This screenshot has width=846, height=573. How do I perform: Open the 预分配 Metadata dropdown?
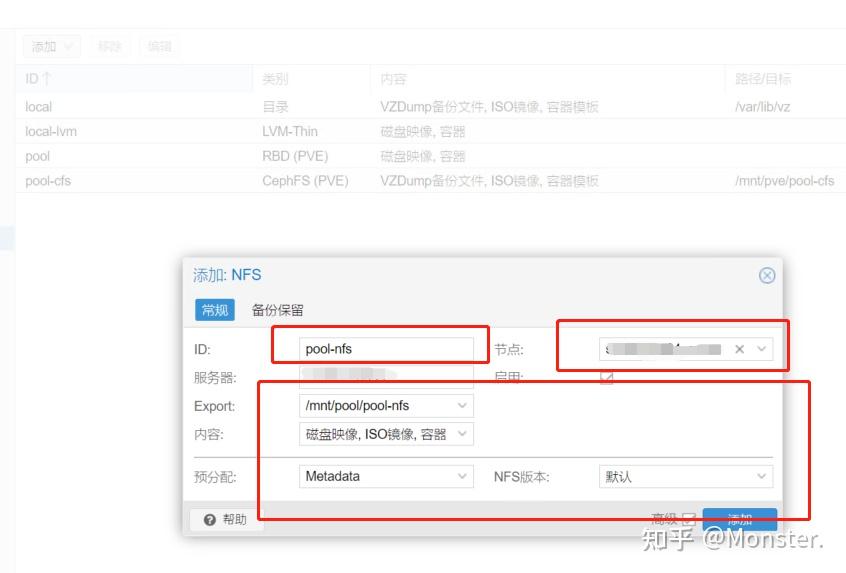pos(462,476)
